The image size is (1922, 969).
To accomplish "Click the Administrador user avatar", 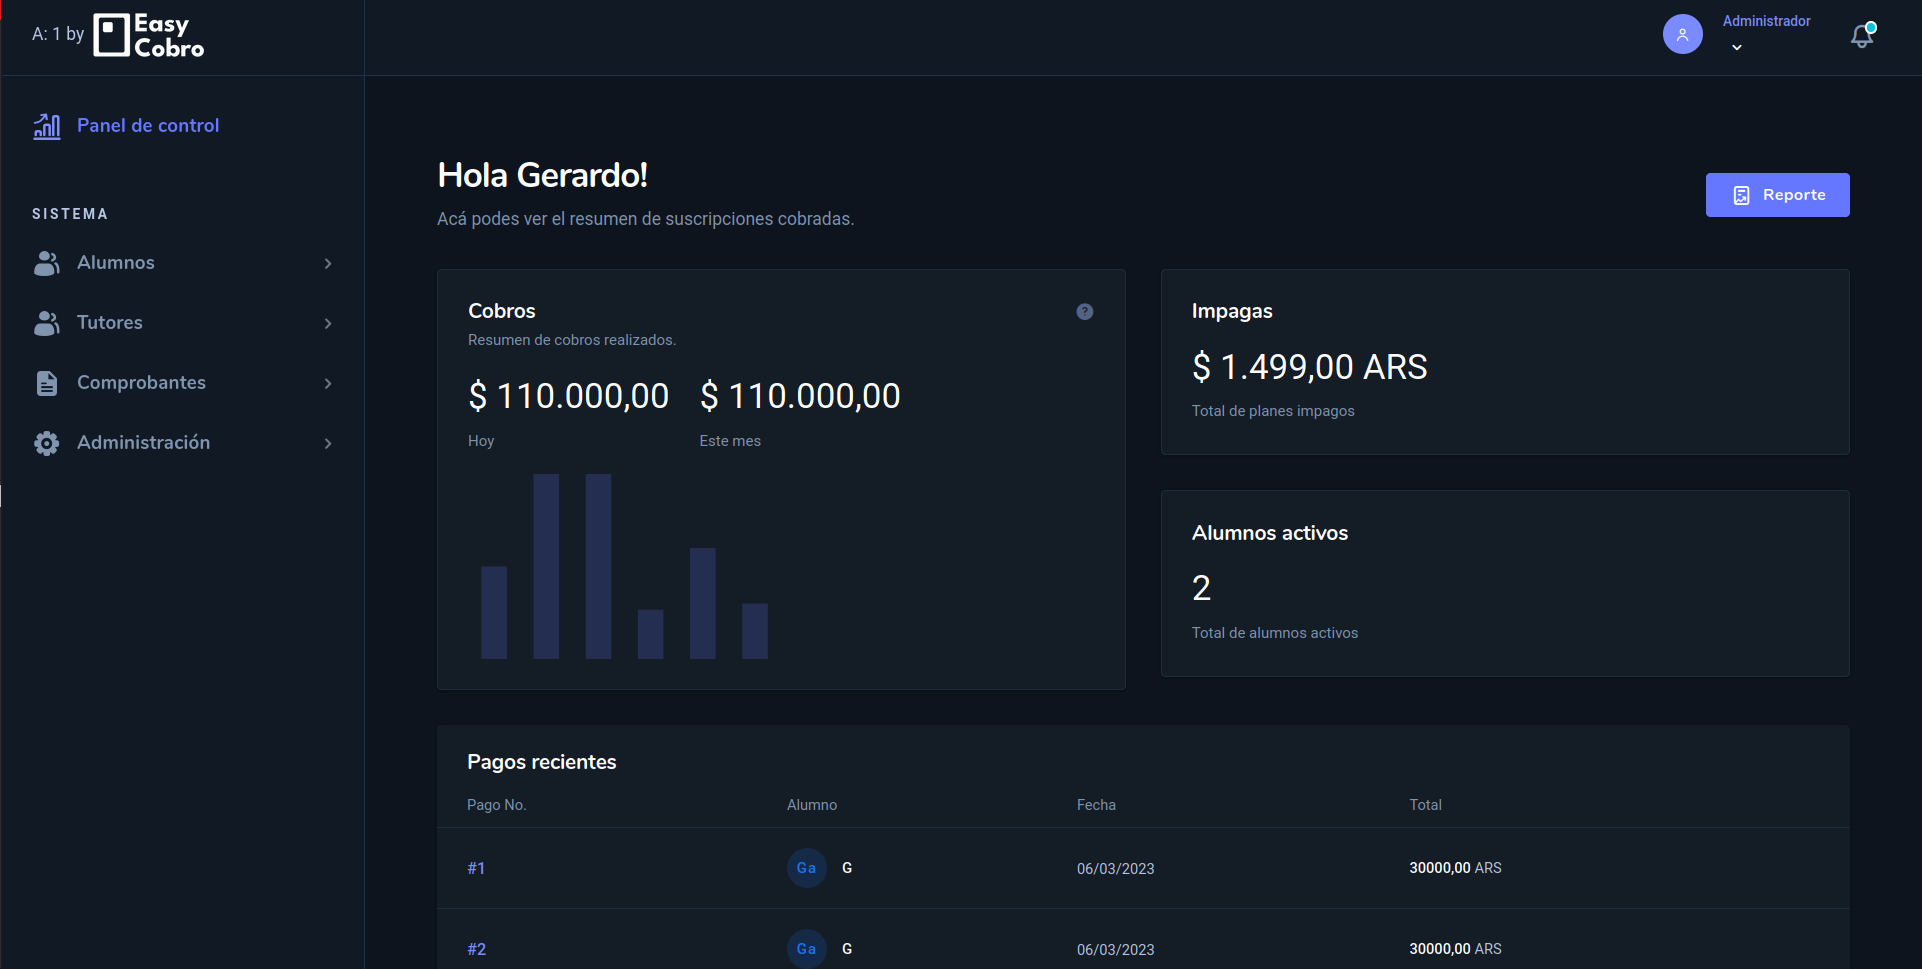I will [x=1682, y=34].
